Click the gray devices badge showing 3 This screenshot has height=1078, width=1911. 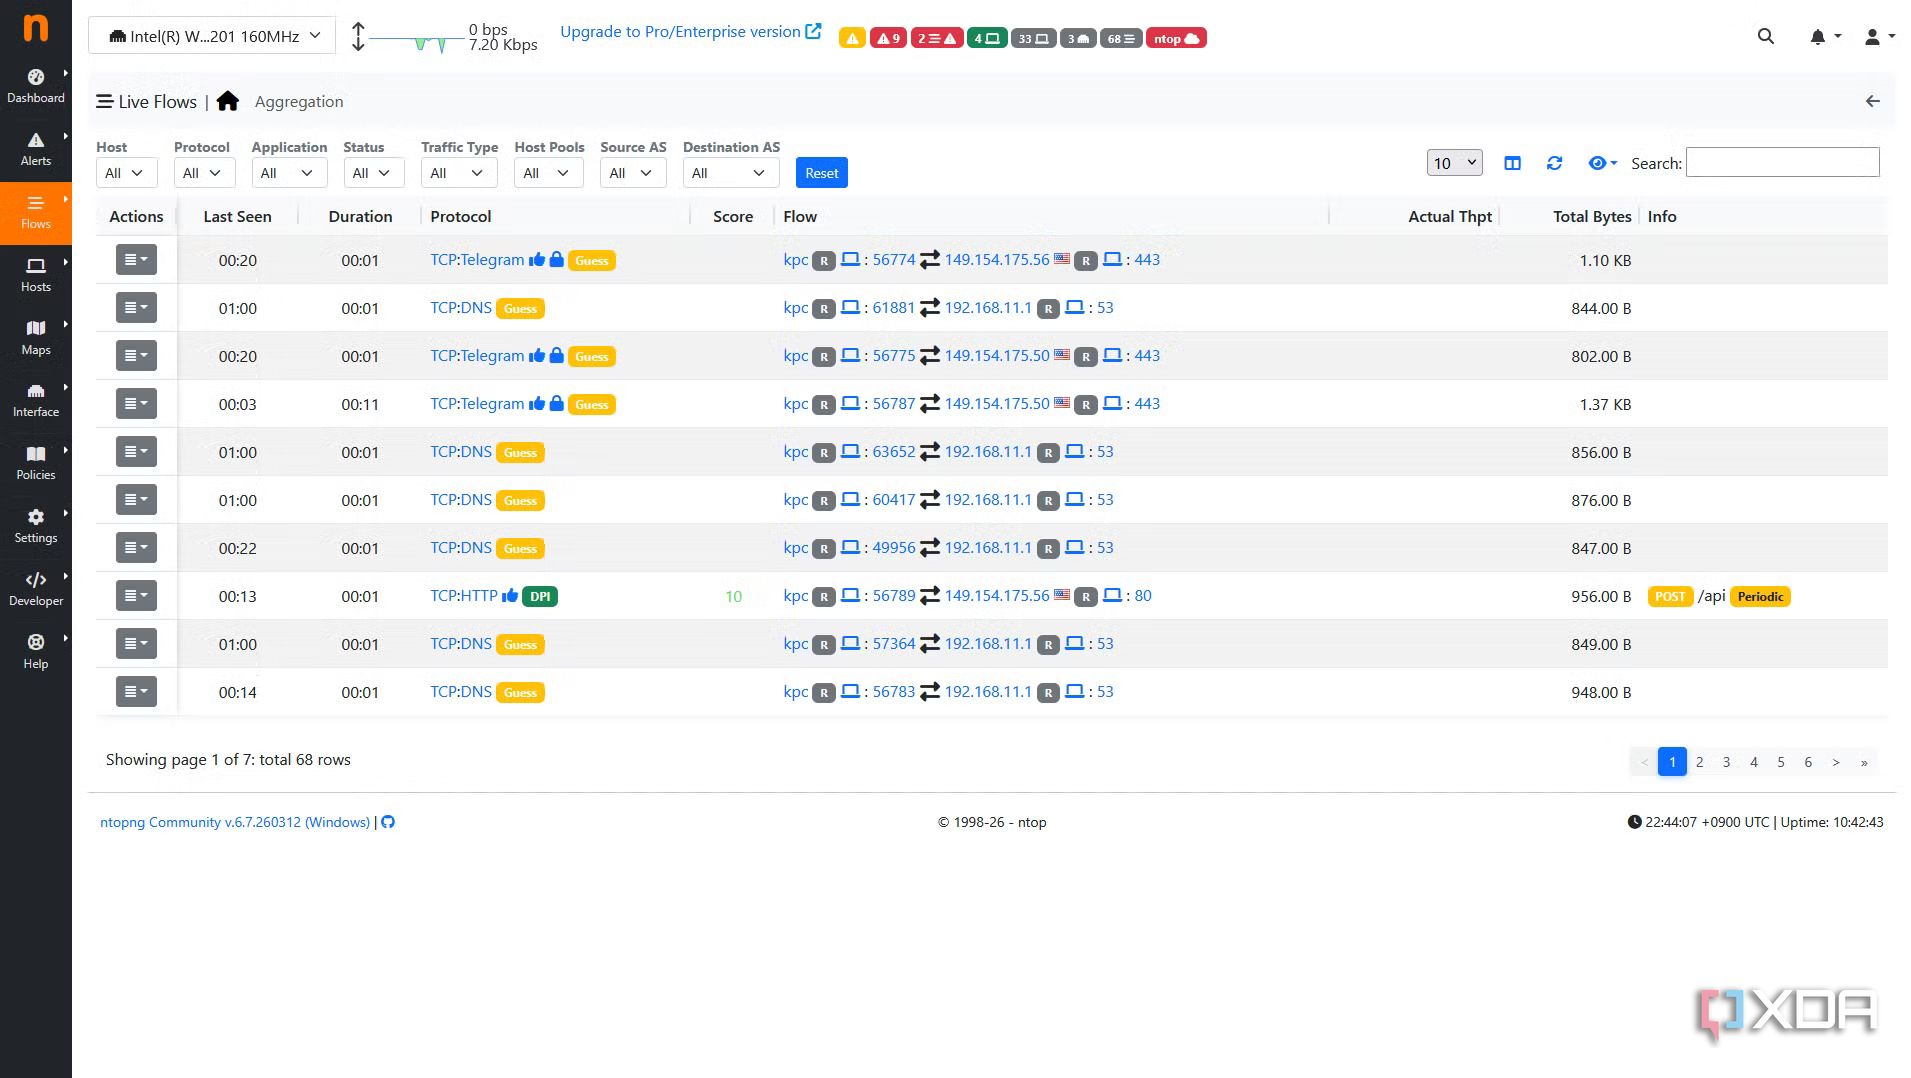click(1078, 38)
